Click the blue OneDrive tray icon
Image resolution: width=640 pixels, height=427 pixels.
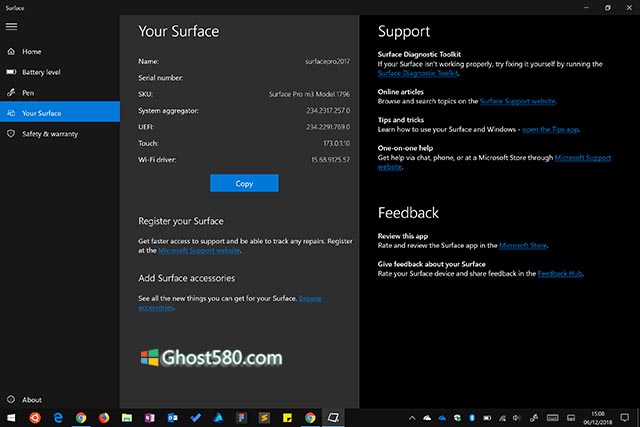(442, 418)
